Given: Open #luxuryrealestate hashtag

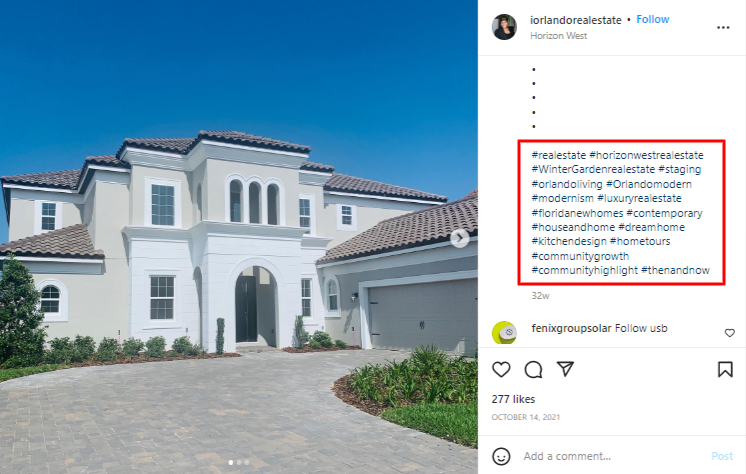Looking at the screenshot, I should point(639,198).
